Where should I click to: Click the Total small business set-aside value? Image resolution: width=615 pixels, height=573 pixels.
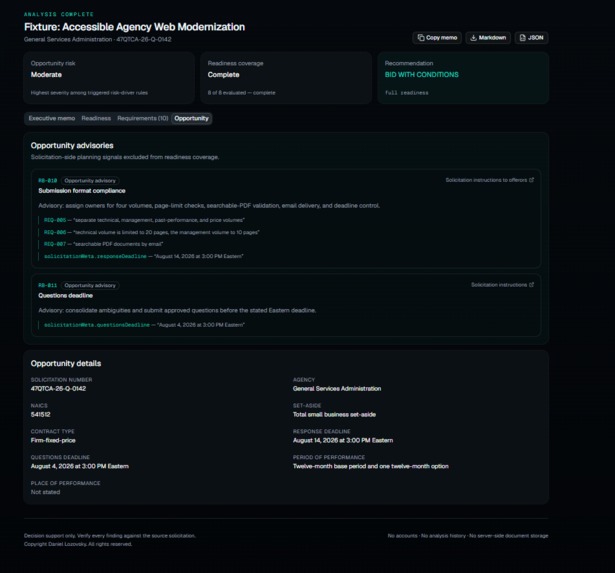tap(334, 415)
